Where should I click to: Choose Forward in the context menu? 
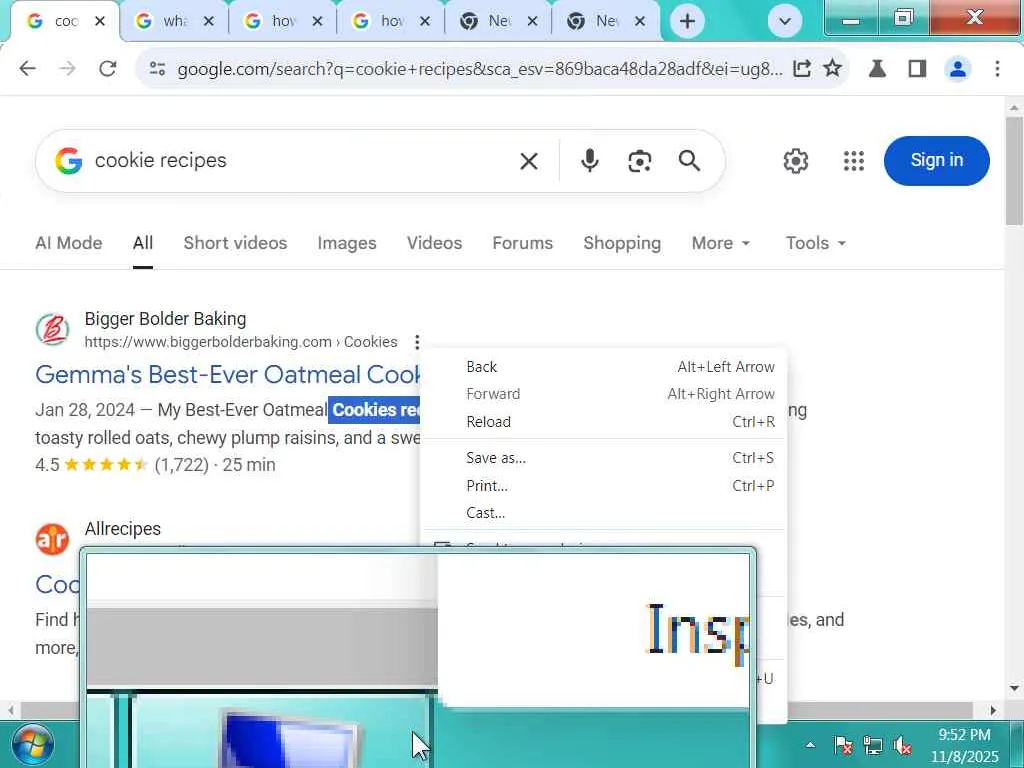pos(603,394)
